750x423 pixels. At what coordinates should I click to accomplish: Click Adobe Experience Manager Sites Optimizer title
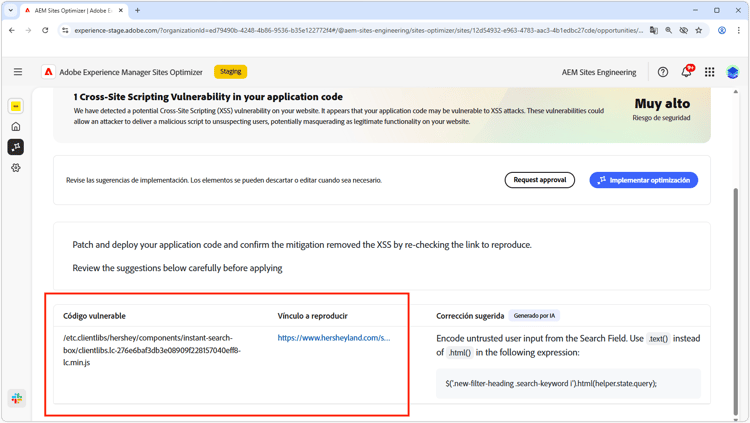tap(131, 72)
